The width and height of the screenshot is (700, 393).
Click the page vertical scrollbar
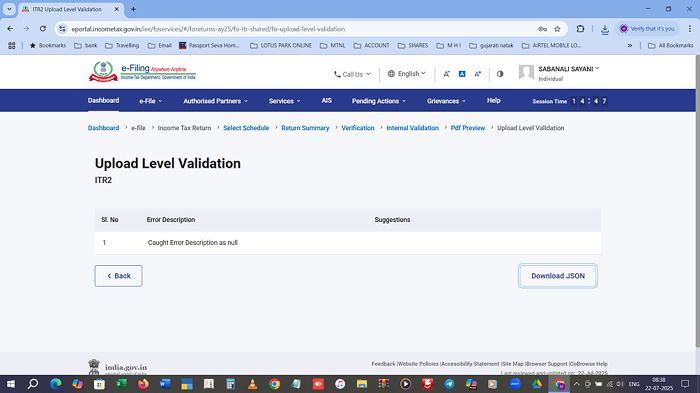[x=697, y=201]
